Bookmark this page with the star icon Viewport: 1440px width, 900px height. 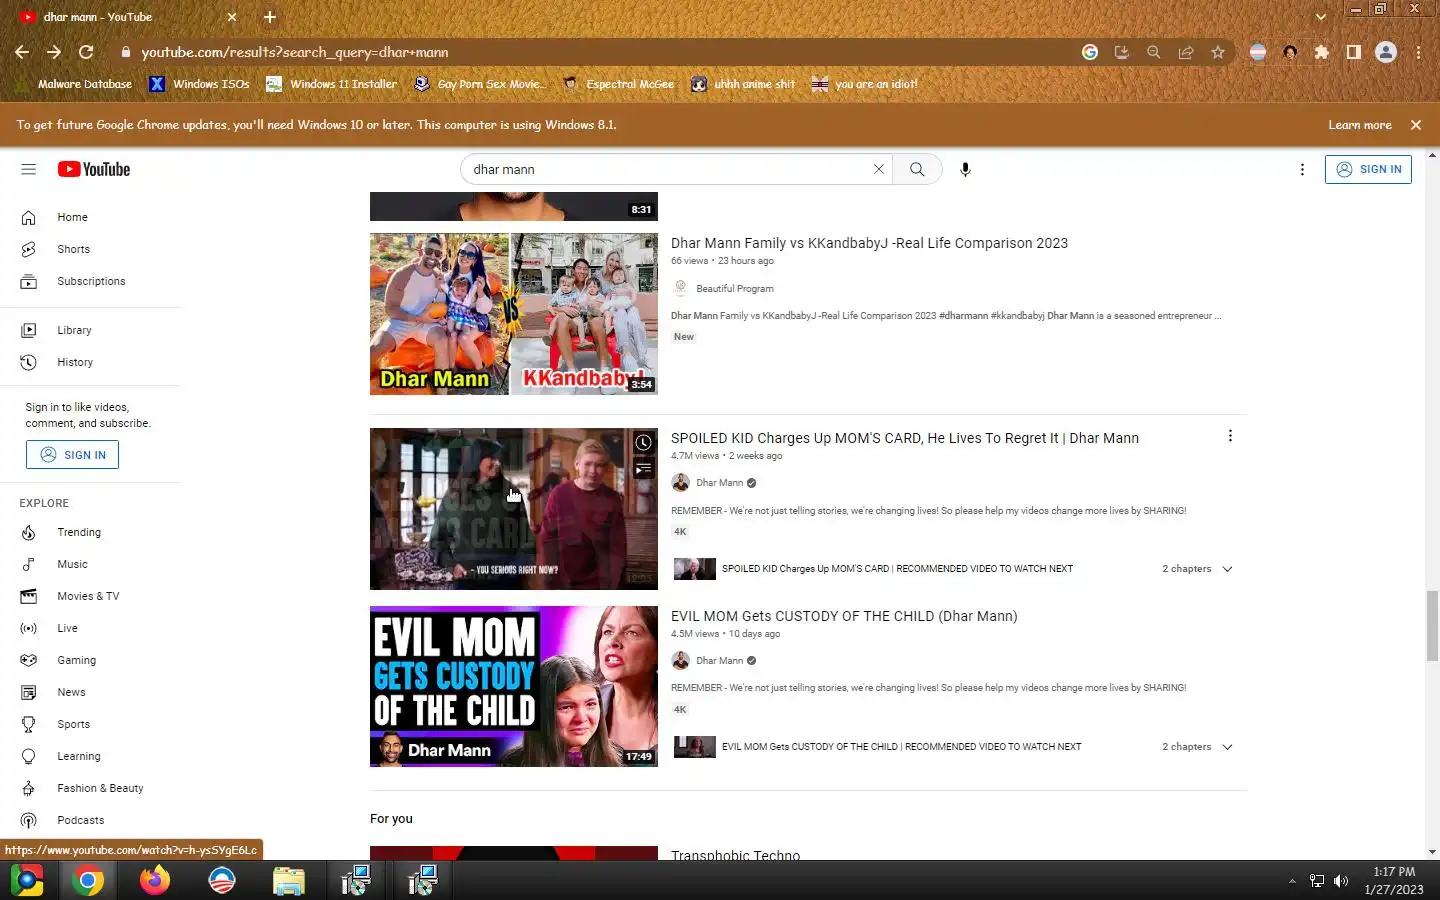tap(1217, 52)
